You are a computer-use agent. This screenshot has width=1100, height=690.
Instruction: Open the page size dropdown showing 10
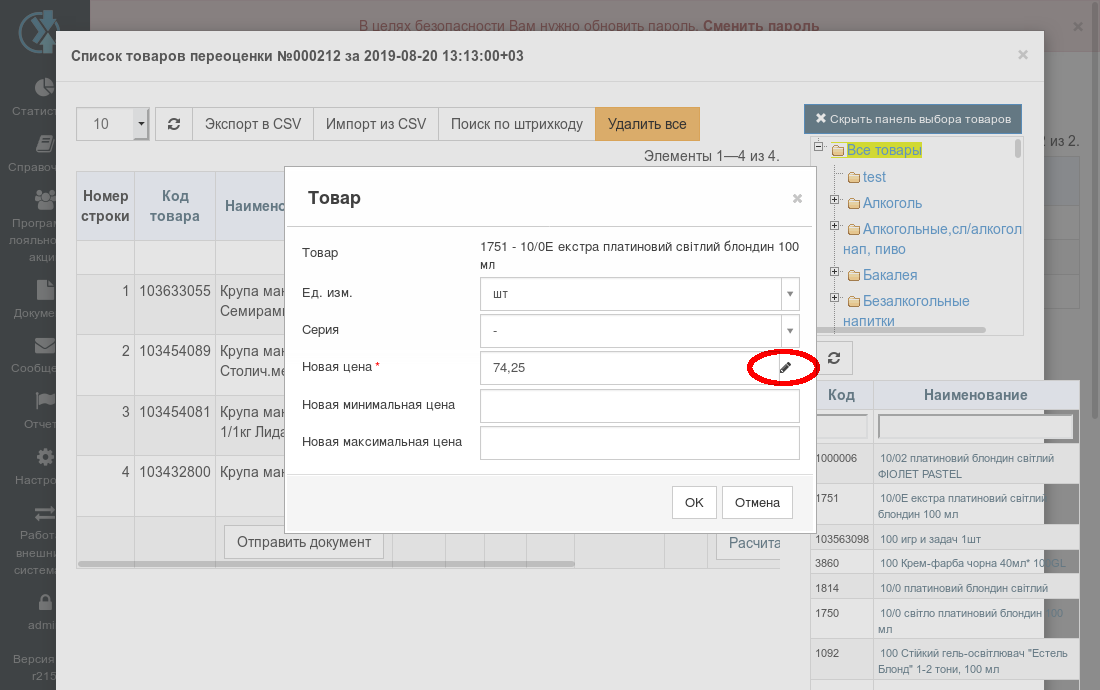click(112, 124)
